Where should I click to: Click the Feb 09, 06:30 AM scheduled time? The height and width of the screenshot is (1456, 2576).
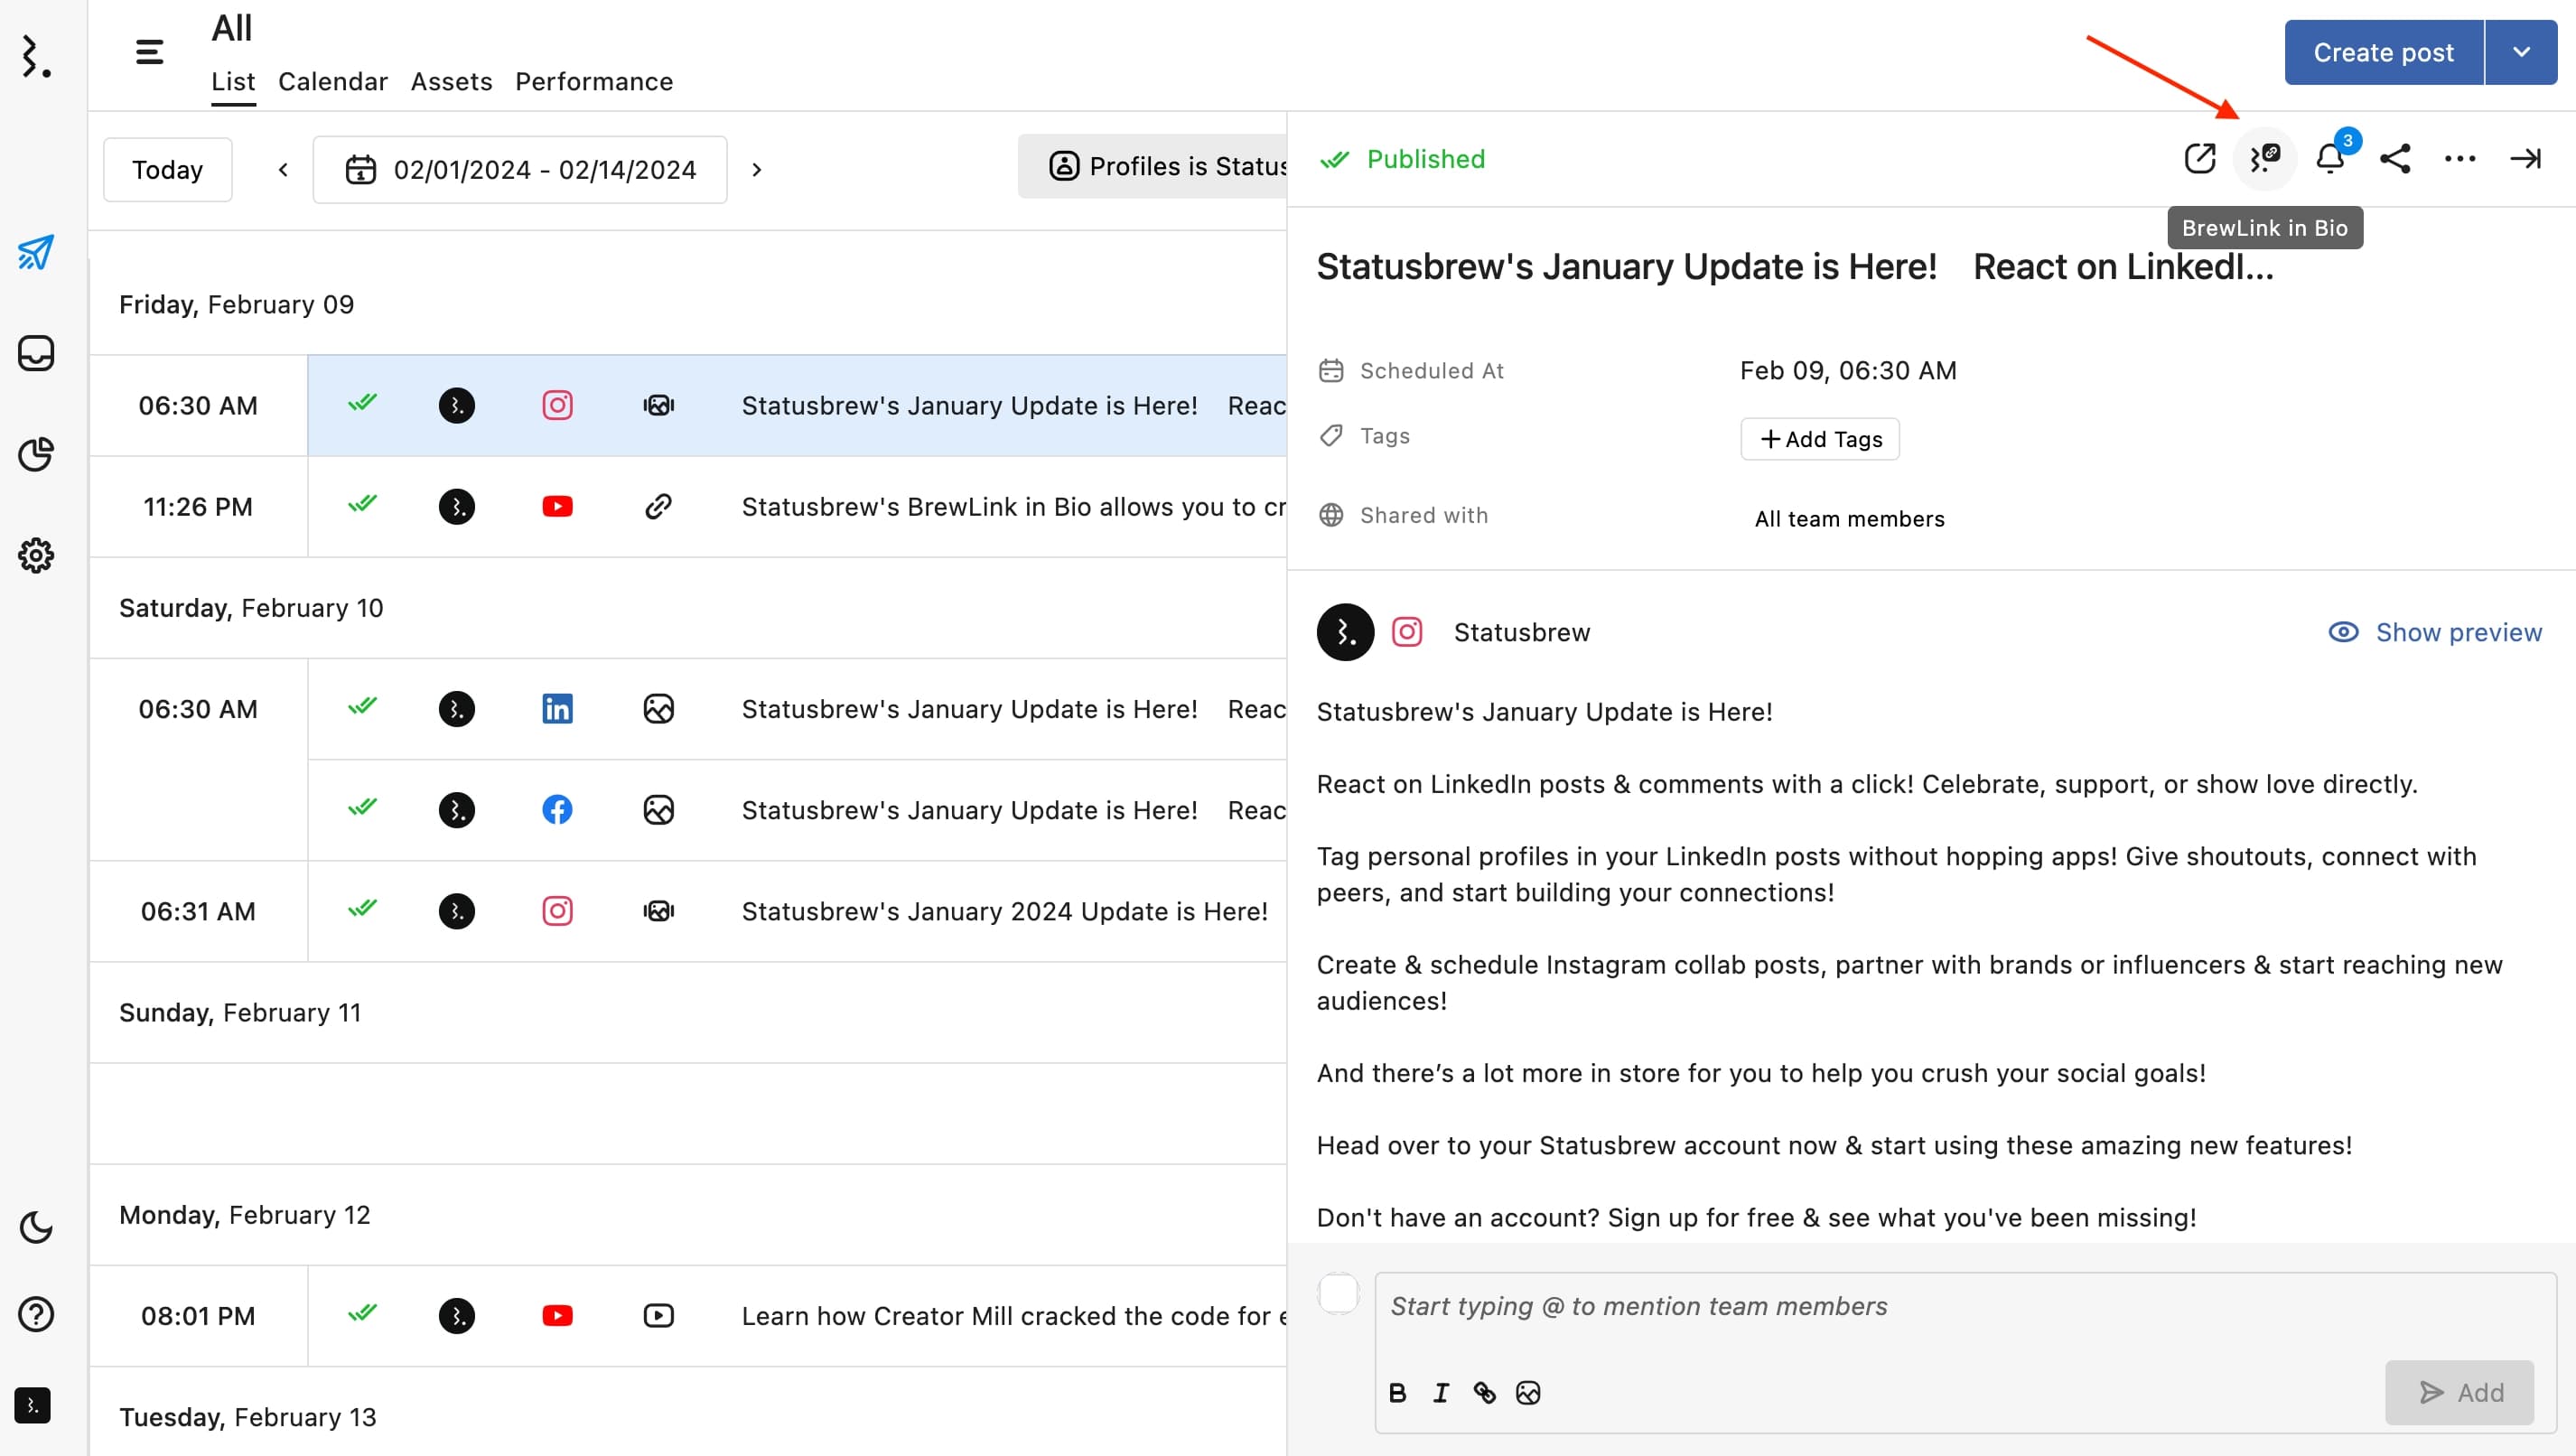(1848, 371)
